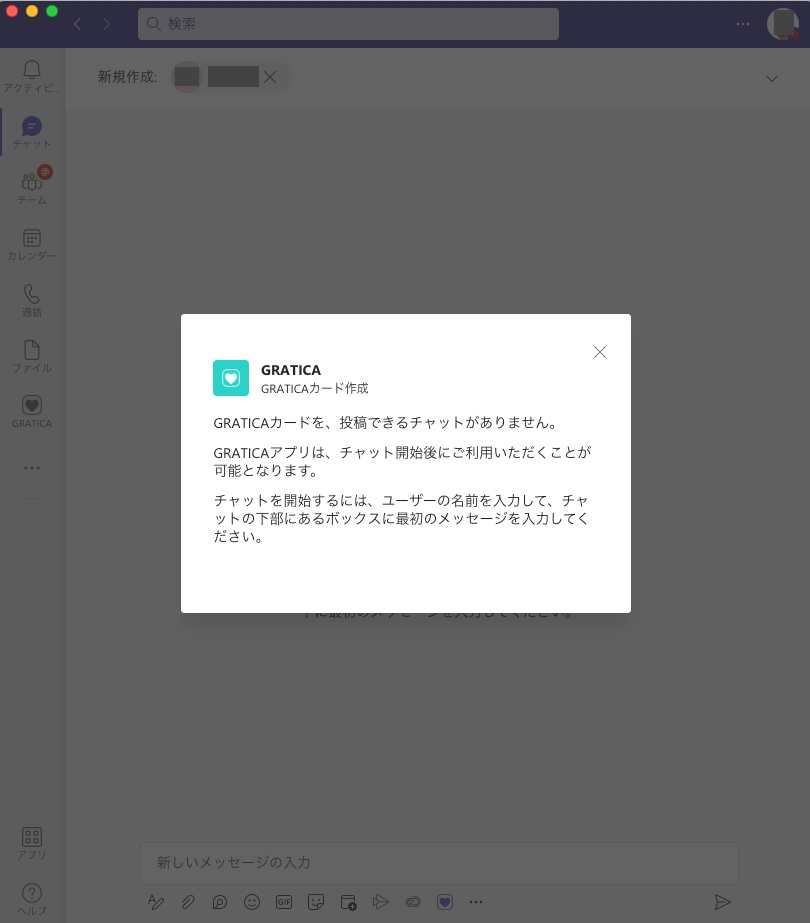Open the 通話 (Calls) section
Screen dimensions: 810x923
[32, 300]
